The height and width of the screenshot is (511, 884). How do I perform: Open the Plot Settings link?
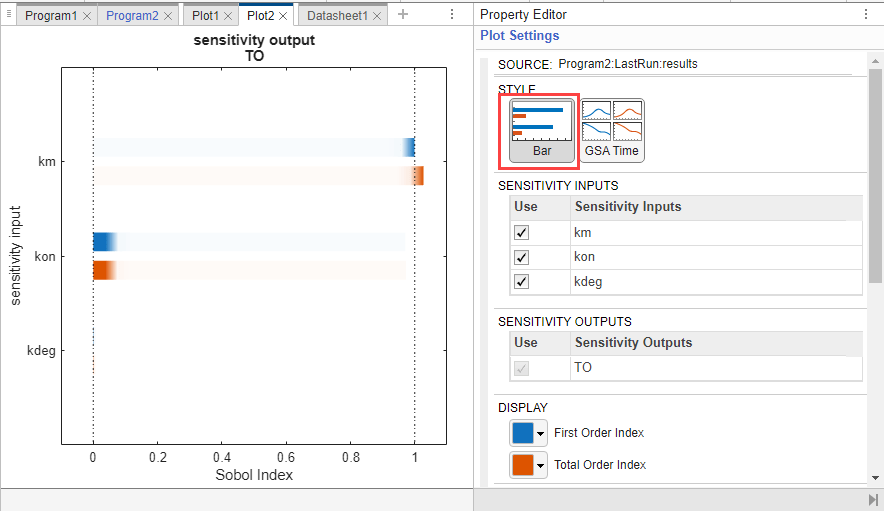click(519, 36)
